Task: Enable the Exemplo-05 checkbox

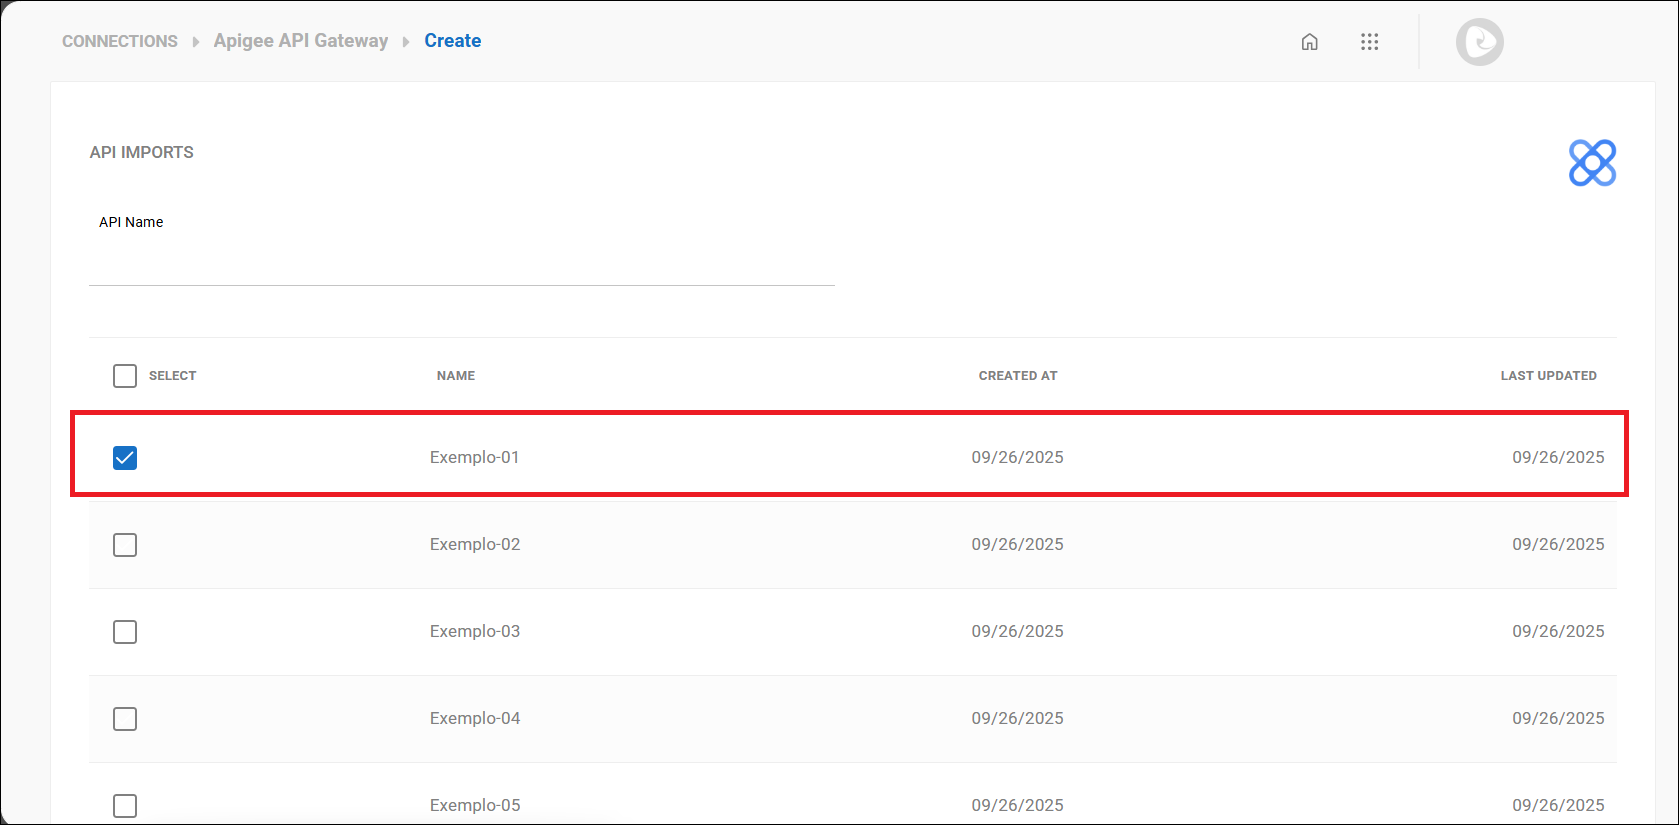Action: 125,805
